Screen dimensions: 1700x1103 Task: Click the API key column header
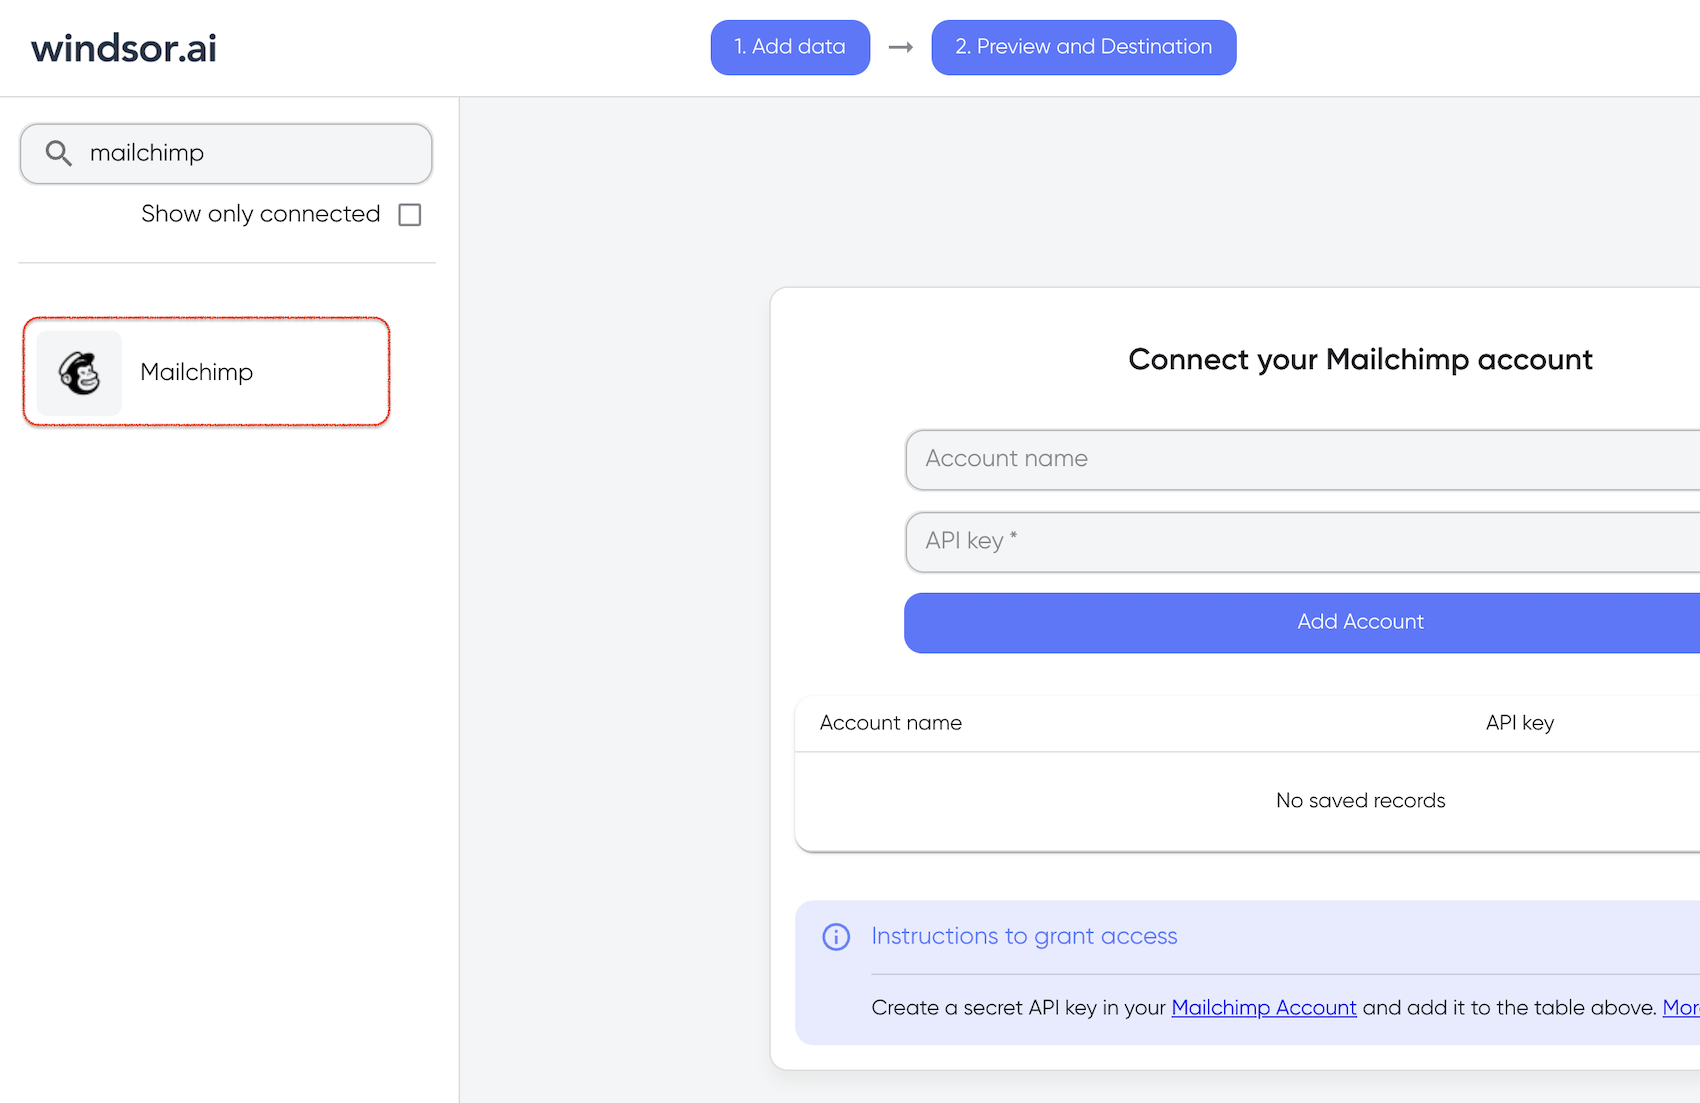coord(1520,723)
